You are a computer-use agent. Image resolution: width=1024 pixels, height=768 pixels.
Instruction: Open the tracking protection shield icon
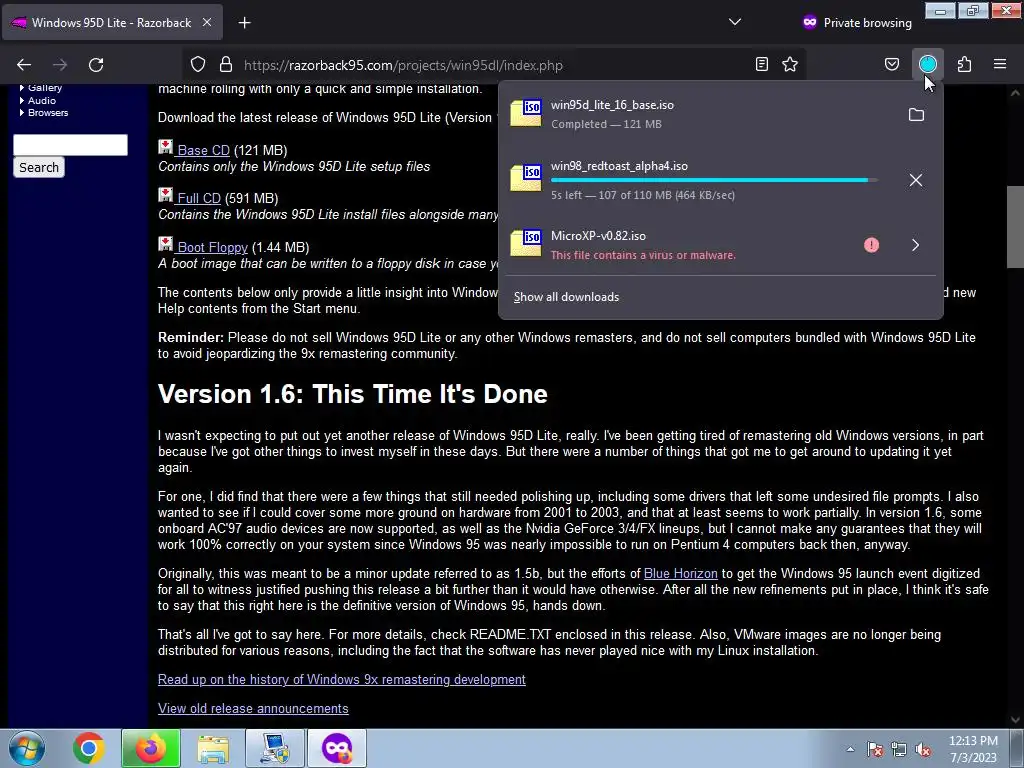pos(198,65)
